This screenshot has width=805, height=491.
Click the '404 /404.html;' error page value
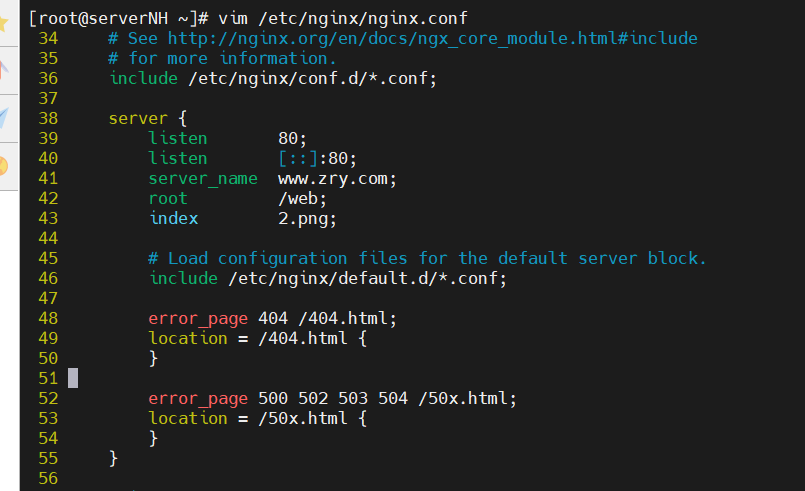(x=328, y=318)
